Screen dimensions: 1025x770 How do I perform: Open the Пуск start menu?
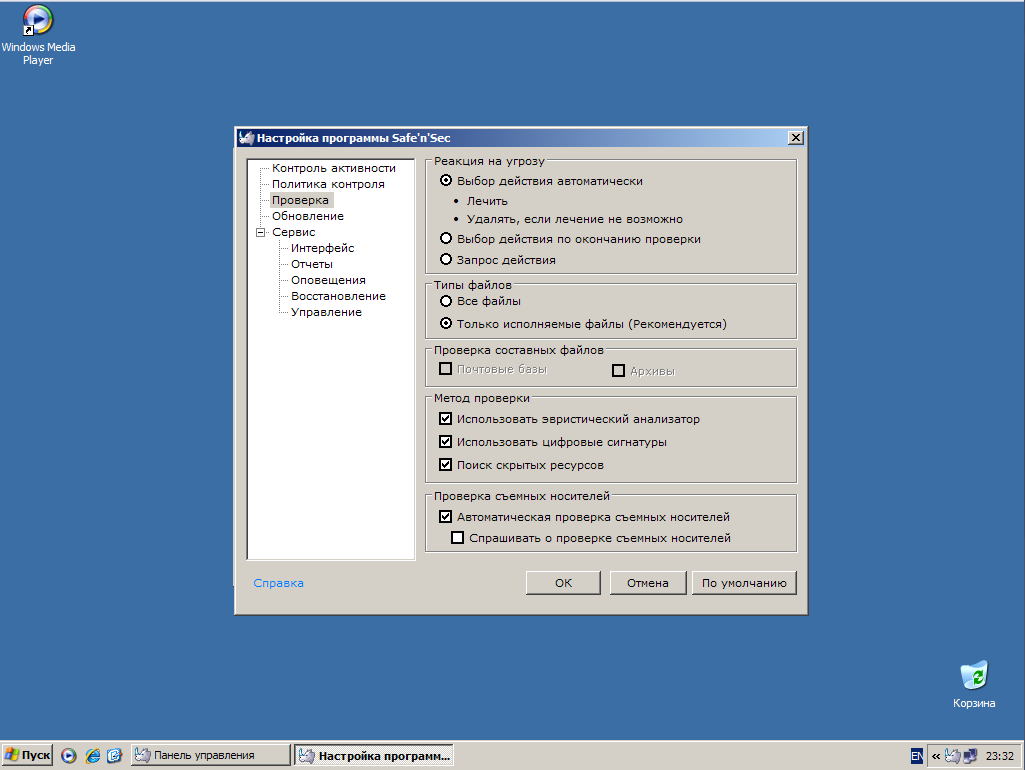point(27,755)
